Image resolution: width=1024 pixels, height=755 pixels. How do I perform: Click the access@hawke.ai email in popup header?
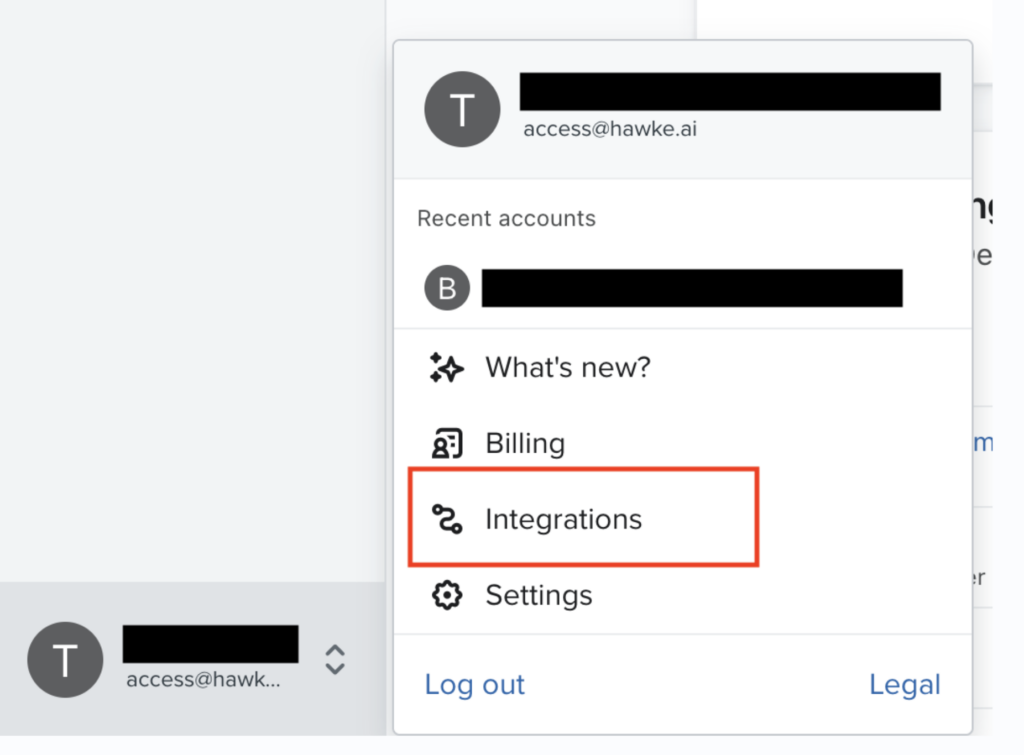[x=610, y=129]
